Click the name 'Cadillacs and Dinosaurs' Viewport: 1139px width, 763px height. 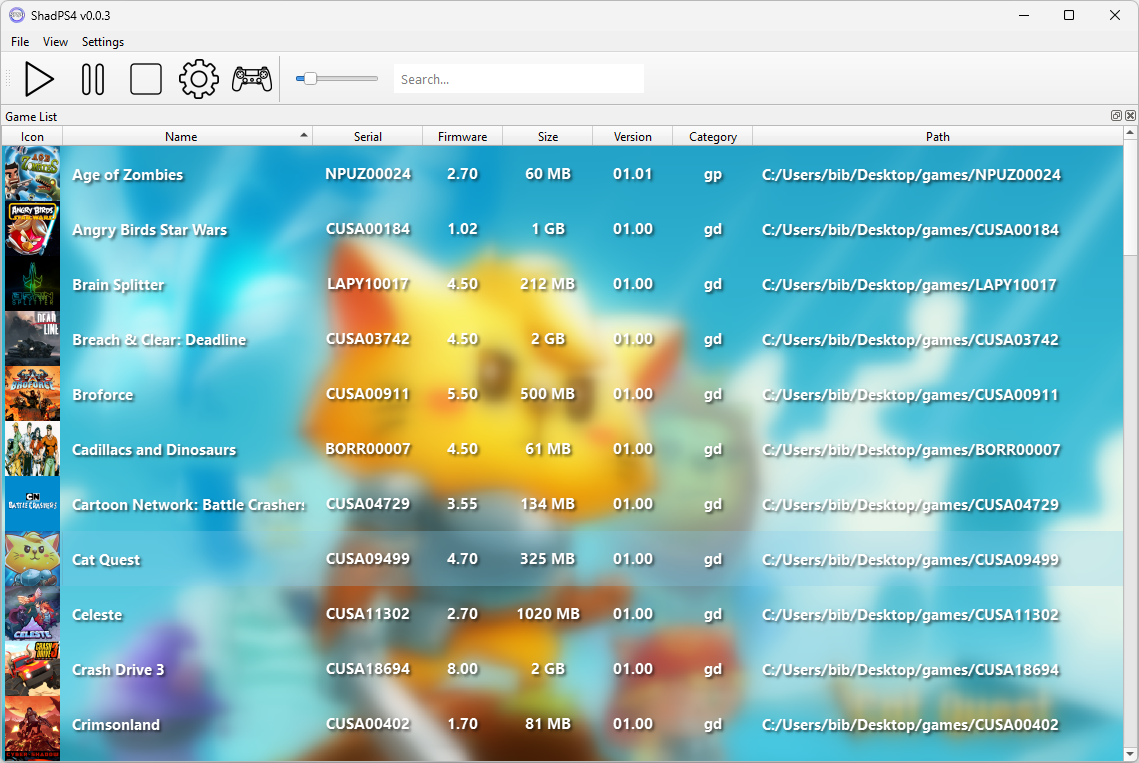coord(154,450)
